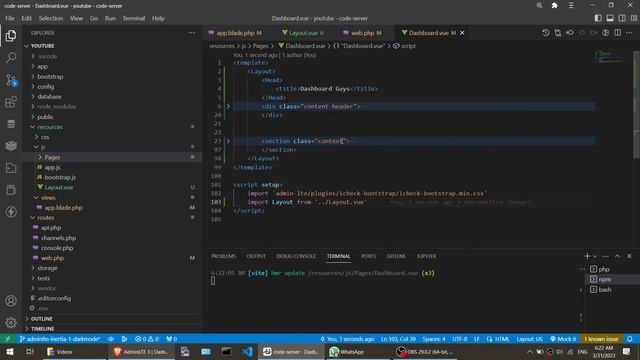Click Spaces: 4 indentation setting
The width and height of the screenshot is (640, 360).
click(434, 339)
